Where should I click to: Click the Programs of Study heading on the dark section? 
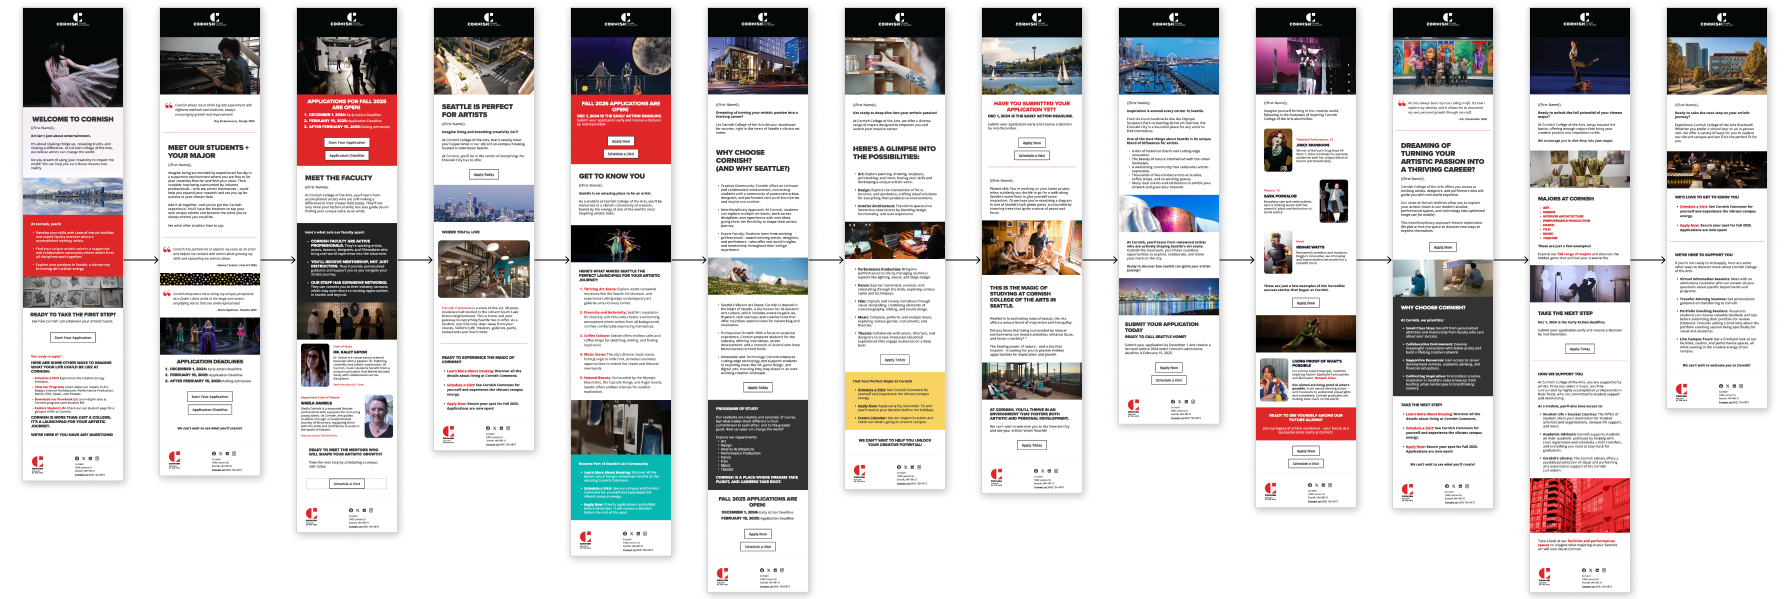(736, 409)
